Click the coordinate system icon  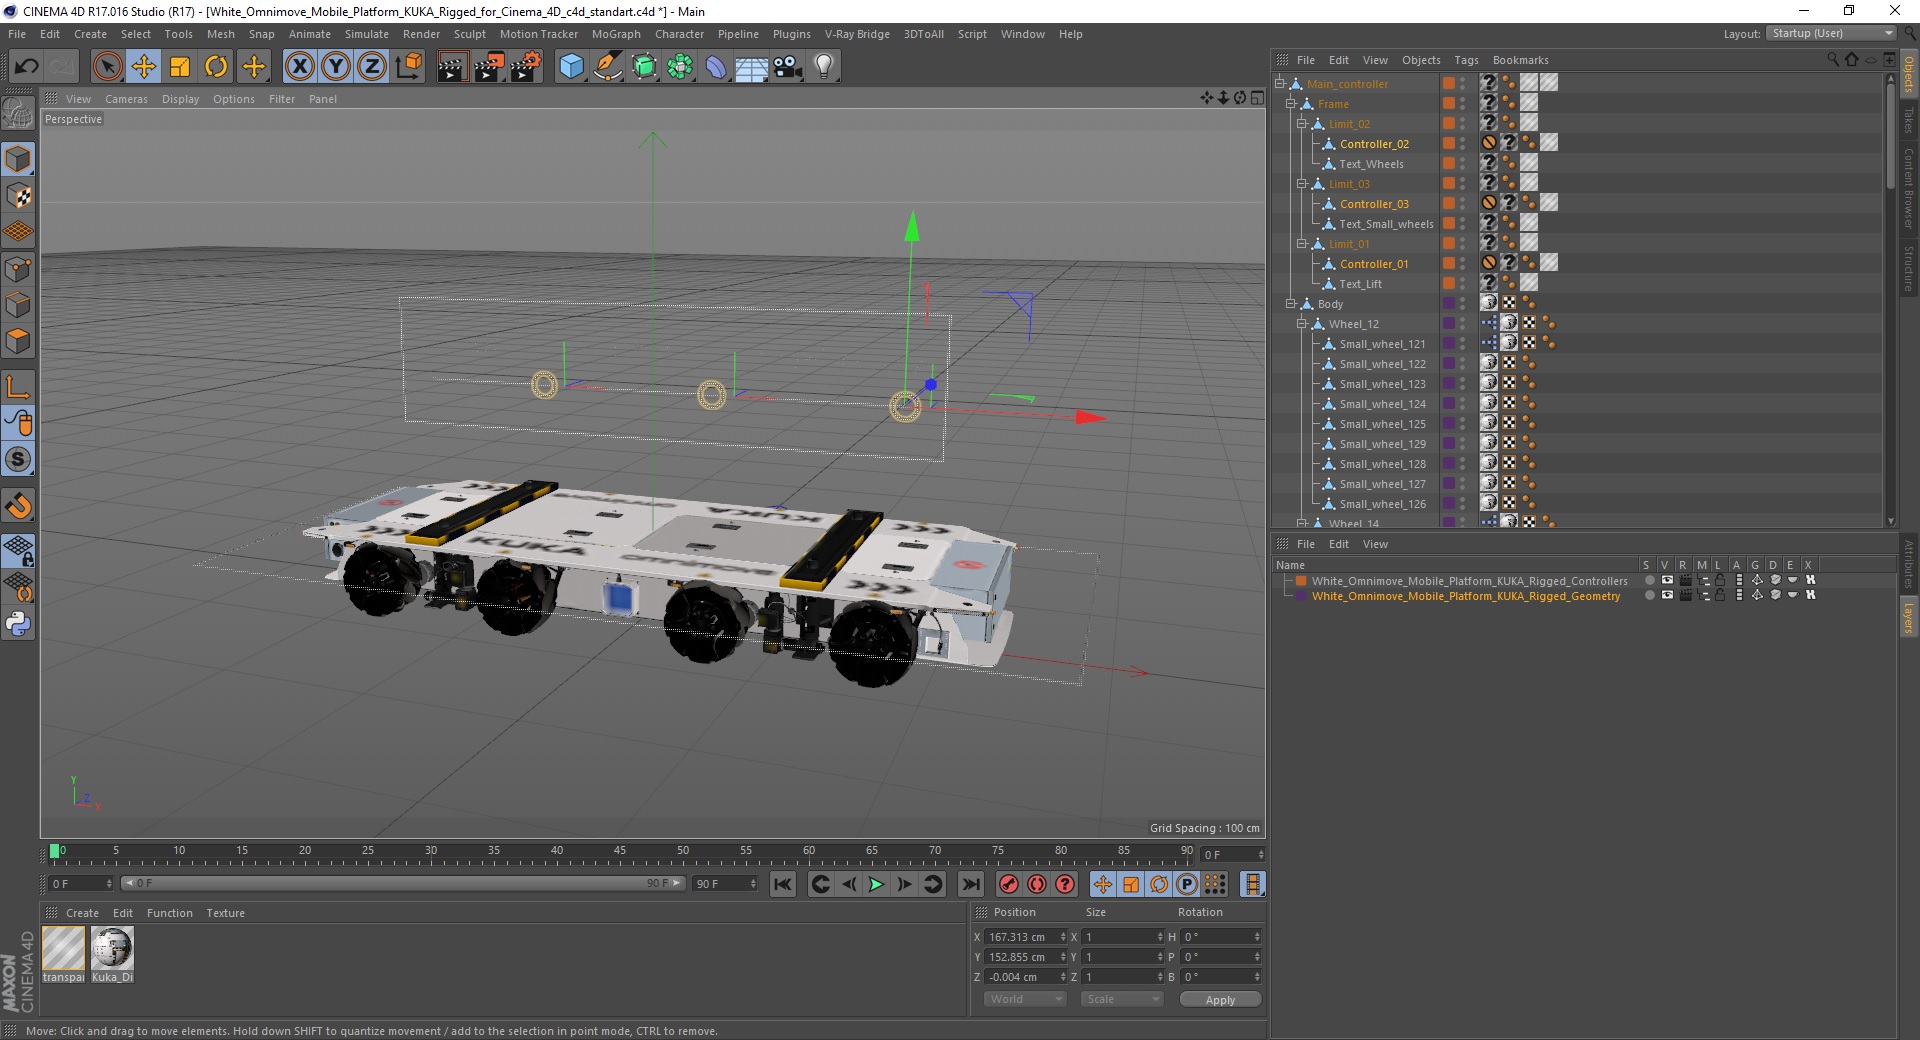[409, 67]
